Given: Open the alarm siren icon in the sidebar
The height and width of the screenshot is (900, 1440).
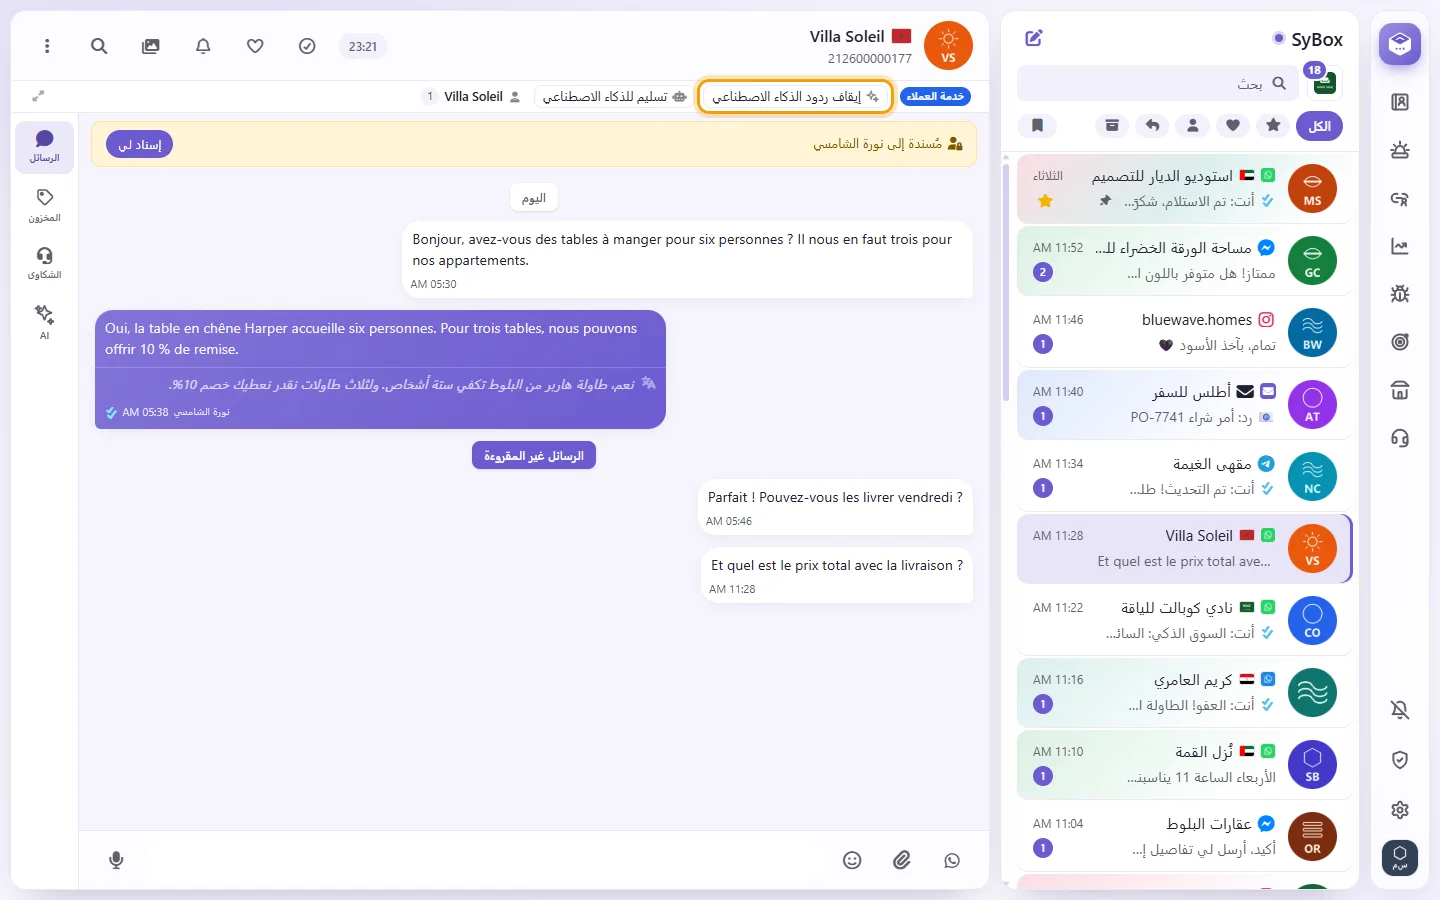Looking at the screenshot, I should point(1400,150).
